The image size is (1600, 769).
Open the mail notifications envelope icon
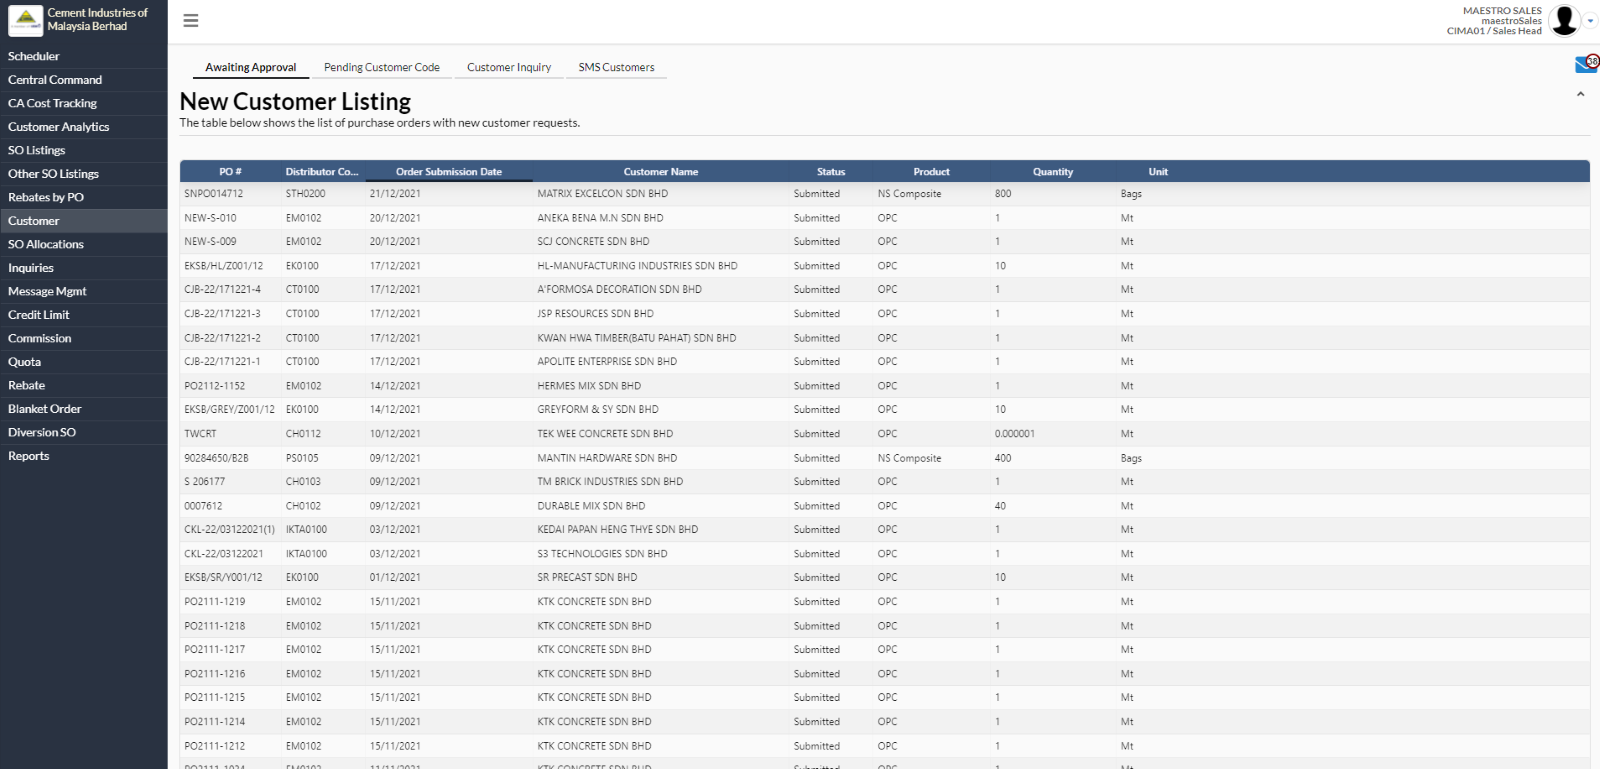1586,64
